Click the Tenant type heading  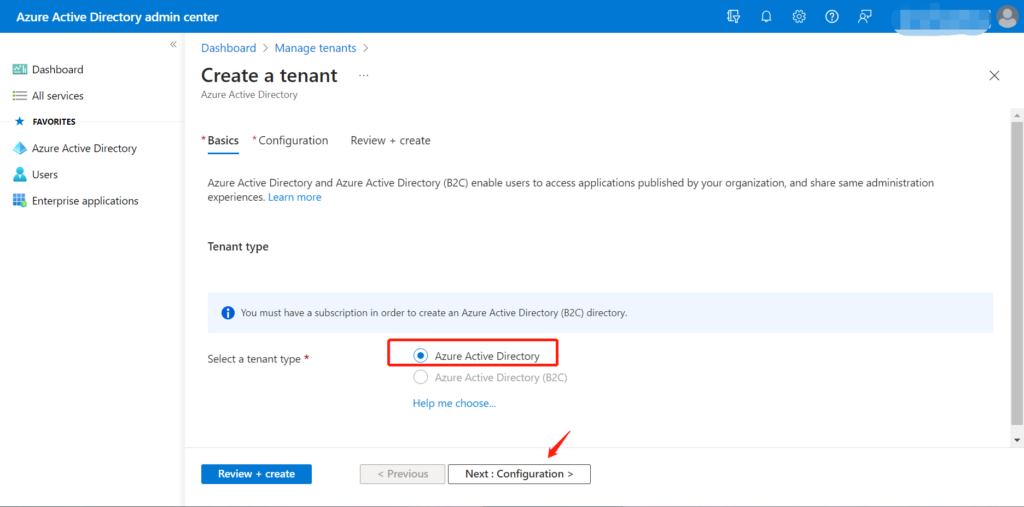(x=238, y=246)
